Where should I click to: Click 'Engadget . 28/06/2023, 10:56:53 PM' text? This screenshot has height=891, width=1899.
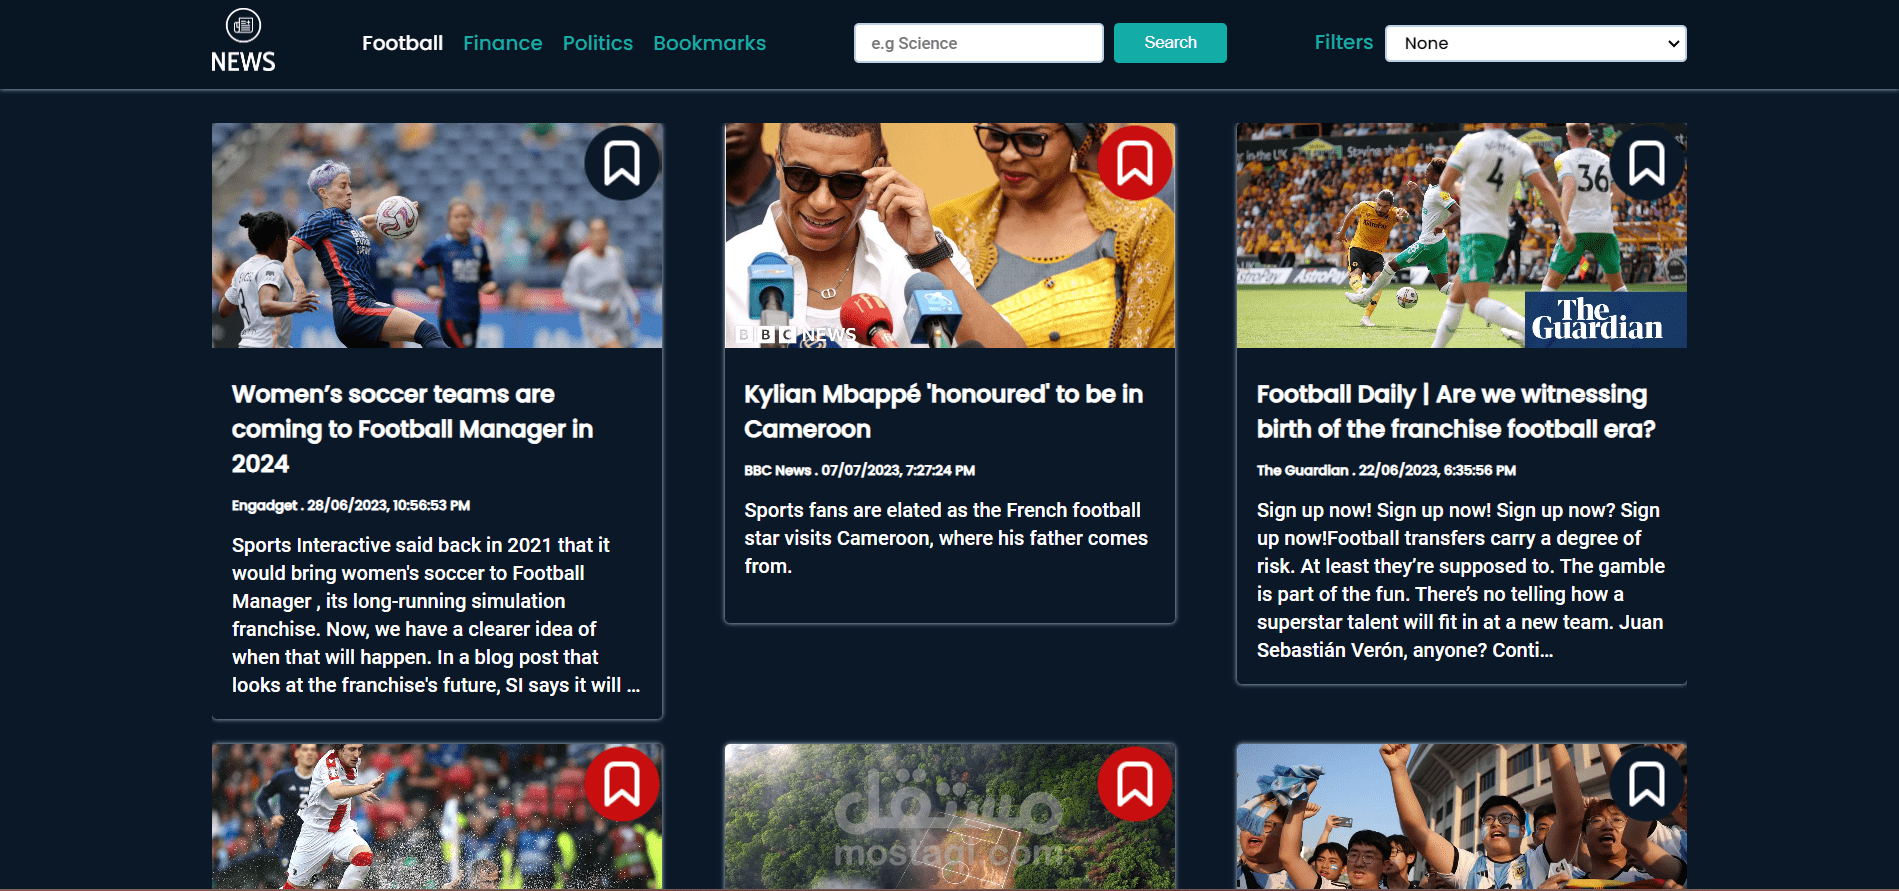(351, 505)
